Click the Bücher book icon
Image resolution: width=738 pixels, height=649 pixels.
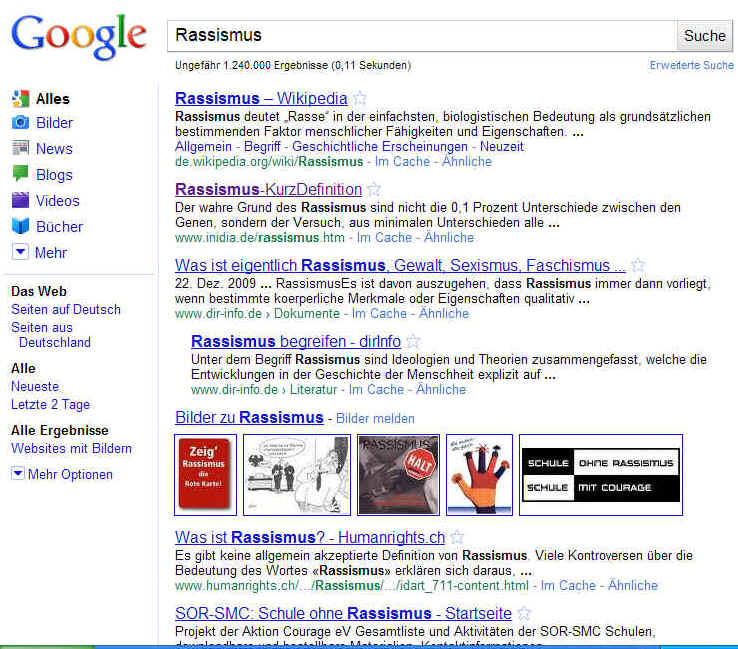(x=20, y=226)
